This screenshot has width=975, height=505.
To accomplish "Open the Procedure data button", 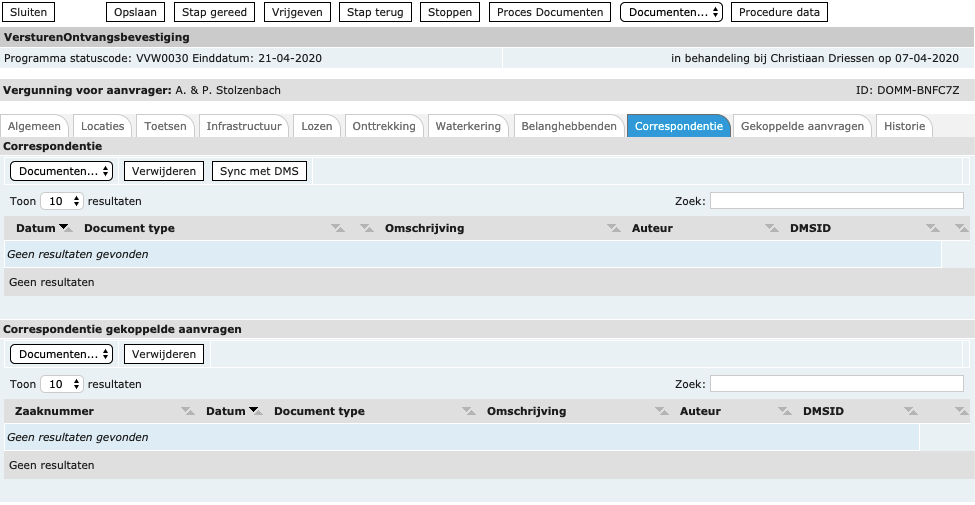I will click(x=779, y=12).
